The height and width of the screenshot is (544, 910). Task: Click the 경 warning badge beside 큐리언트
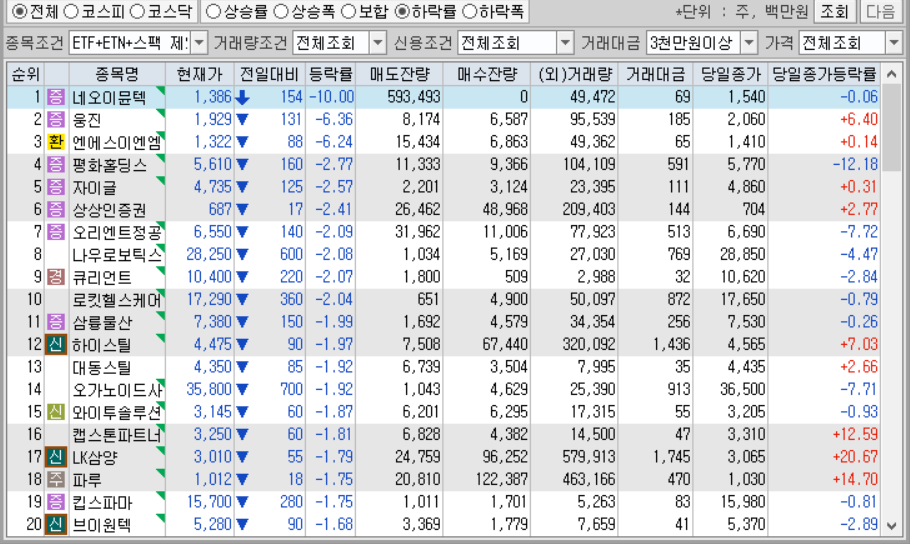56,277
